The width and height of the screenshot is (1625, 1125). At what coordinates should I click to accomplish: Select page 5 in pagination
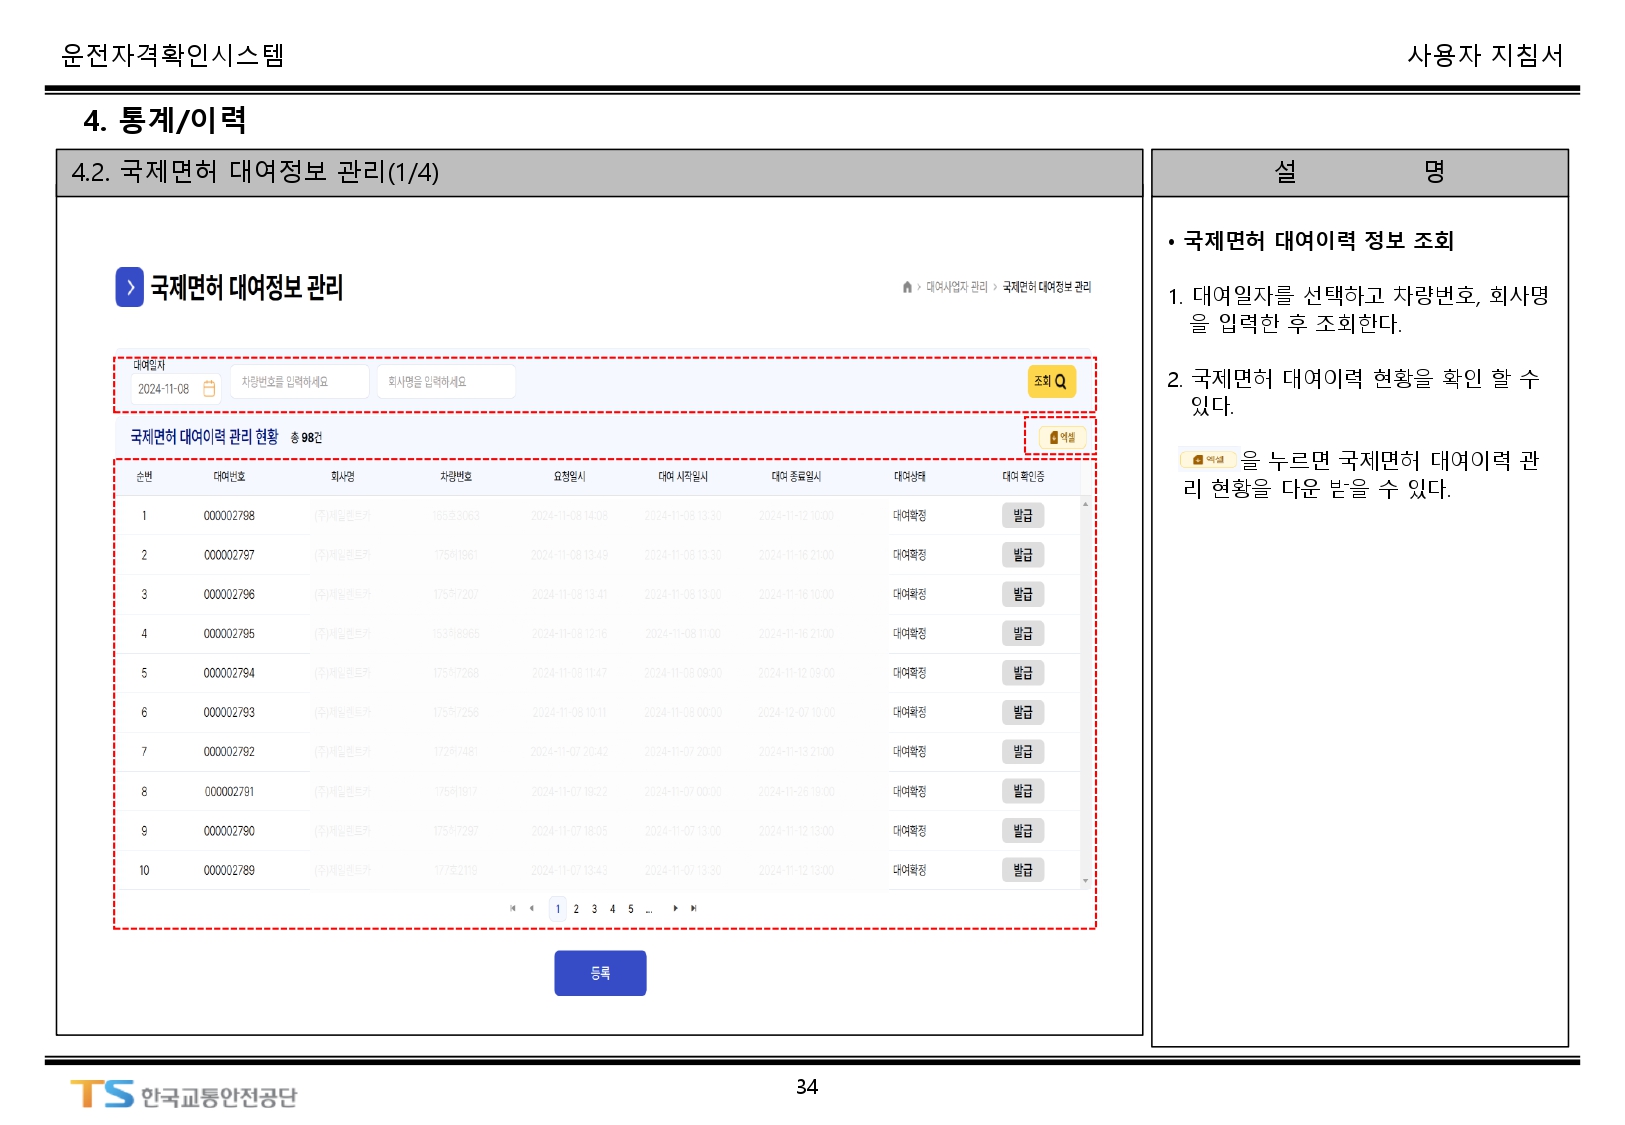point(630,909)
